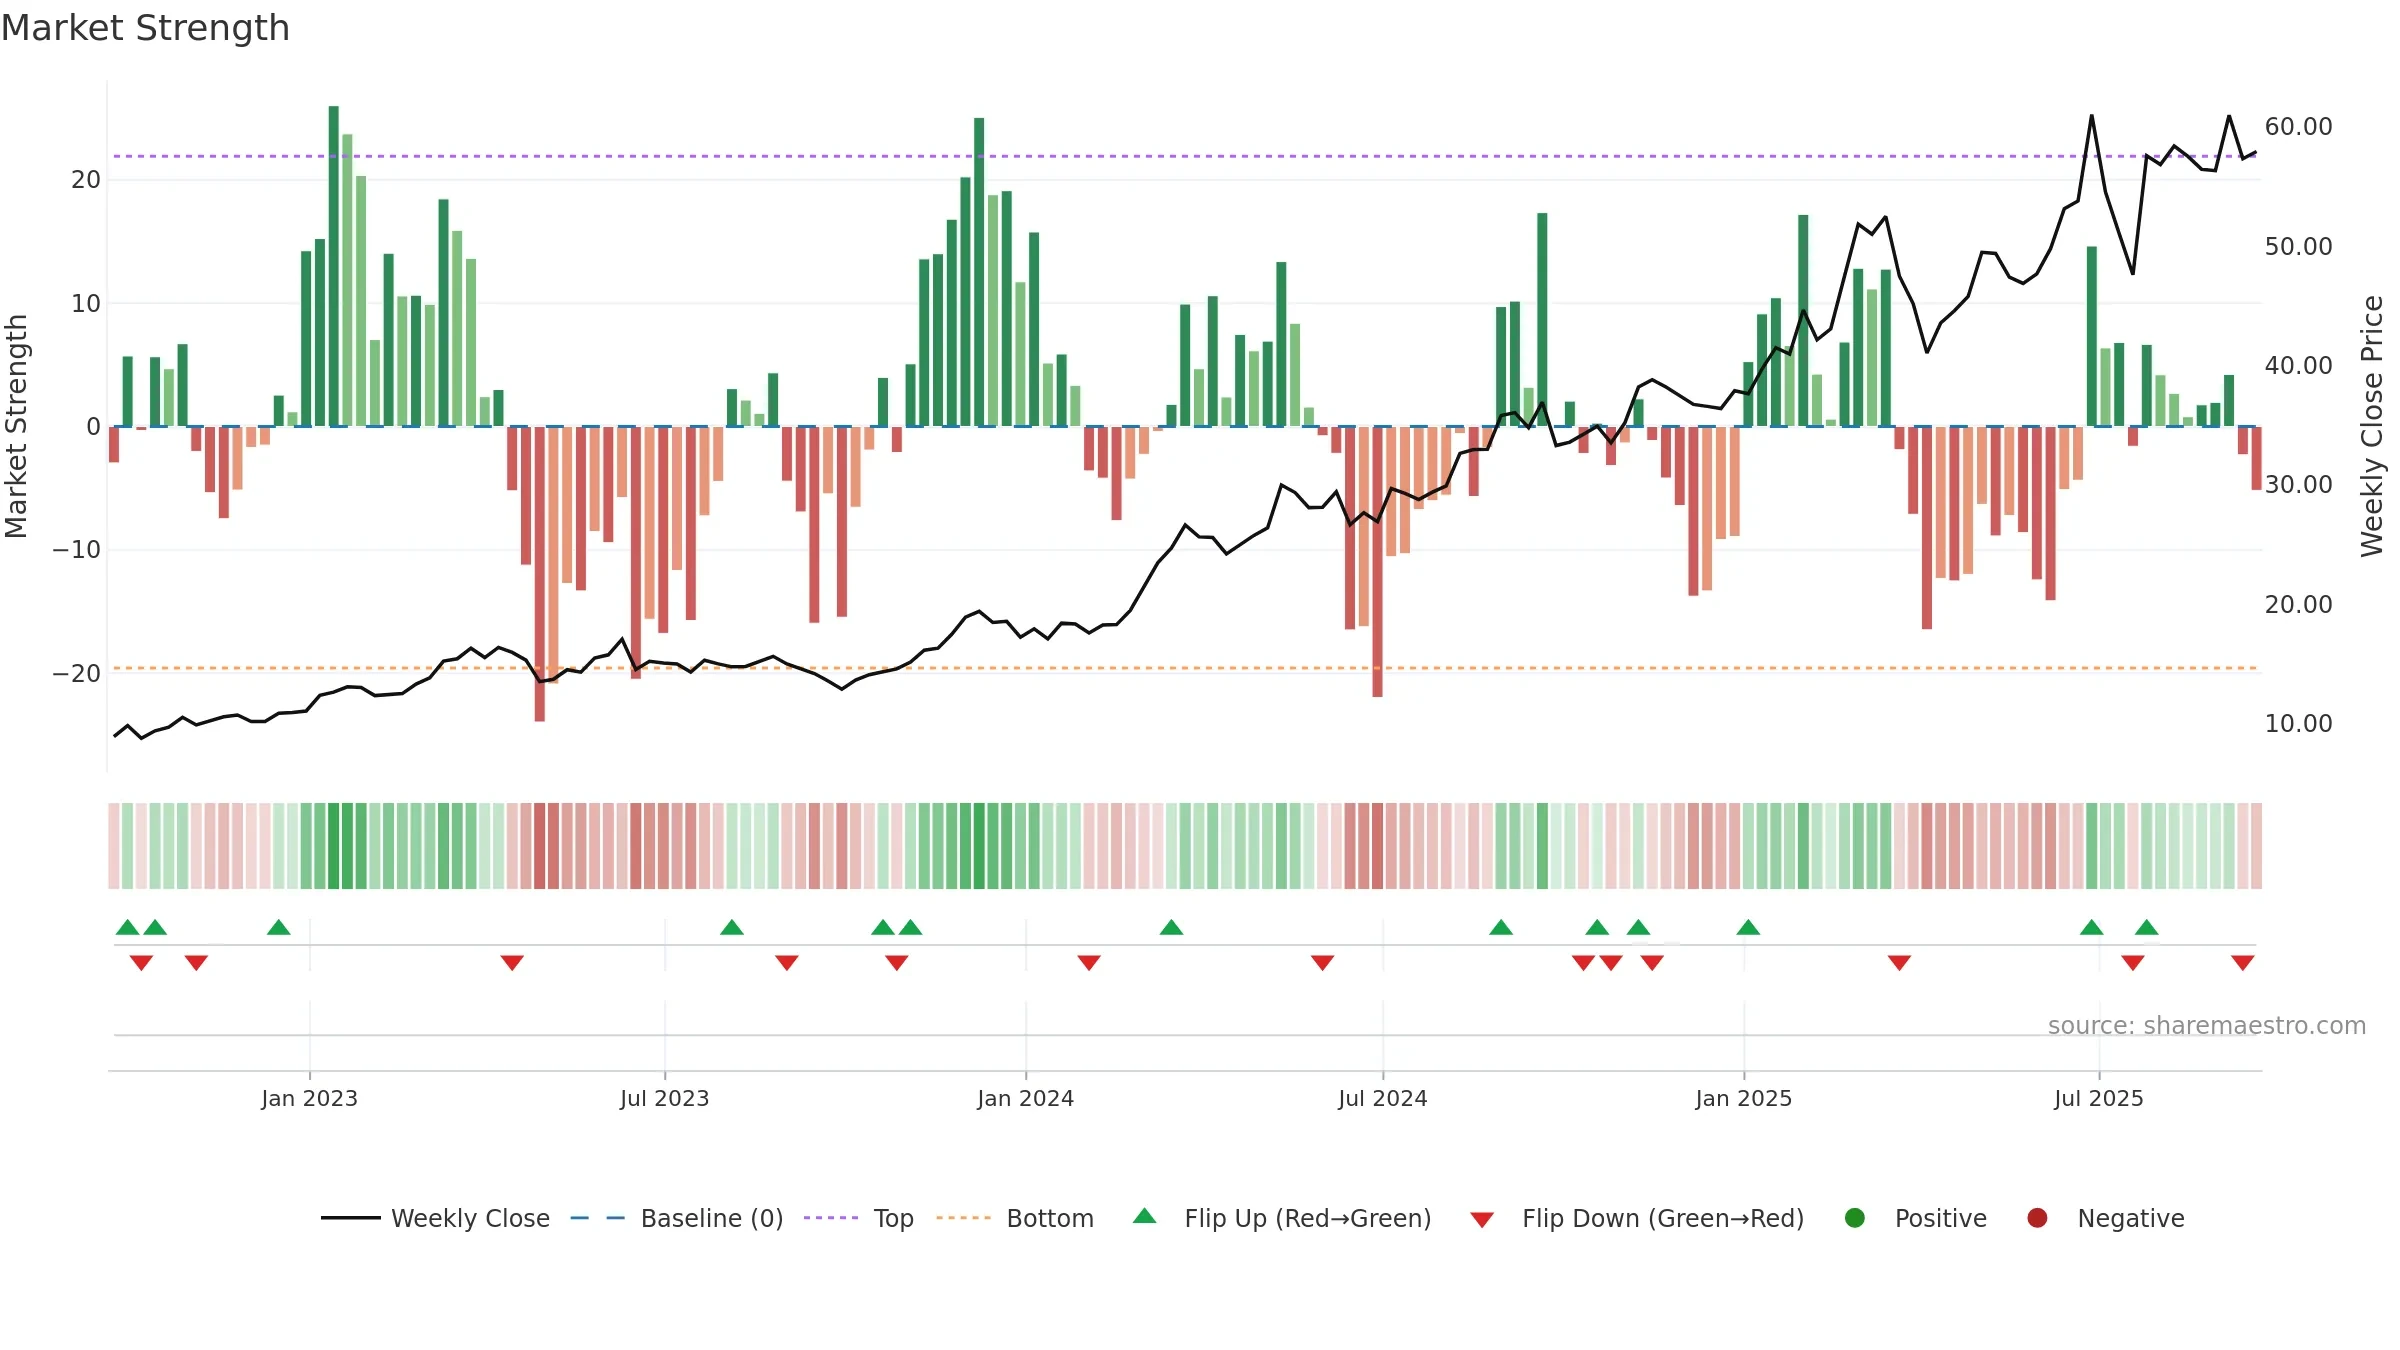Click the final red flip-down marker at far right

(x=2242, y=962)
